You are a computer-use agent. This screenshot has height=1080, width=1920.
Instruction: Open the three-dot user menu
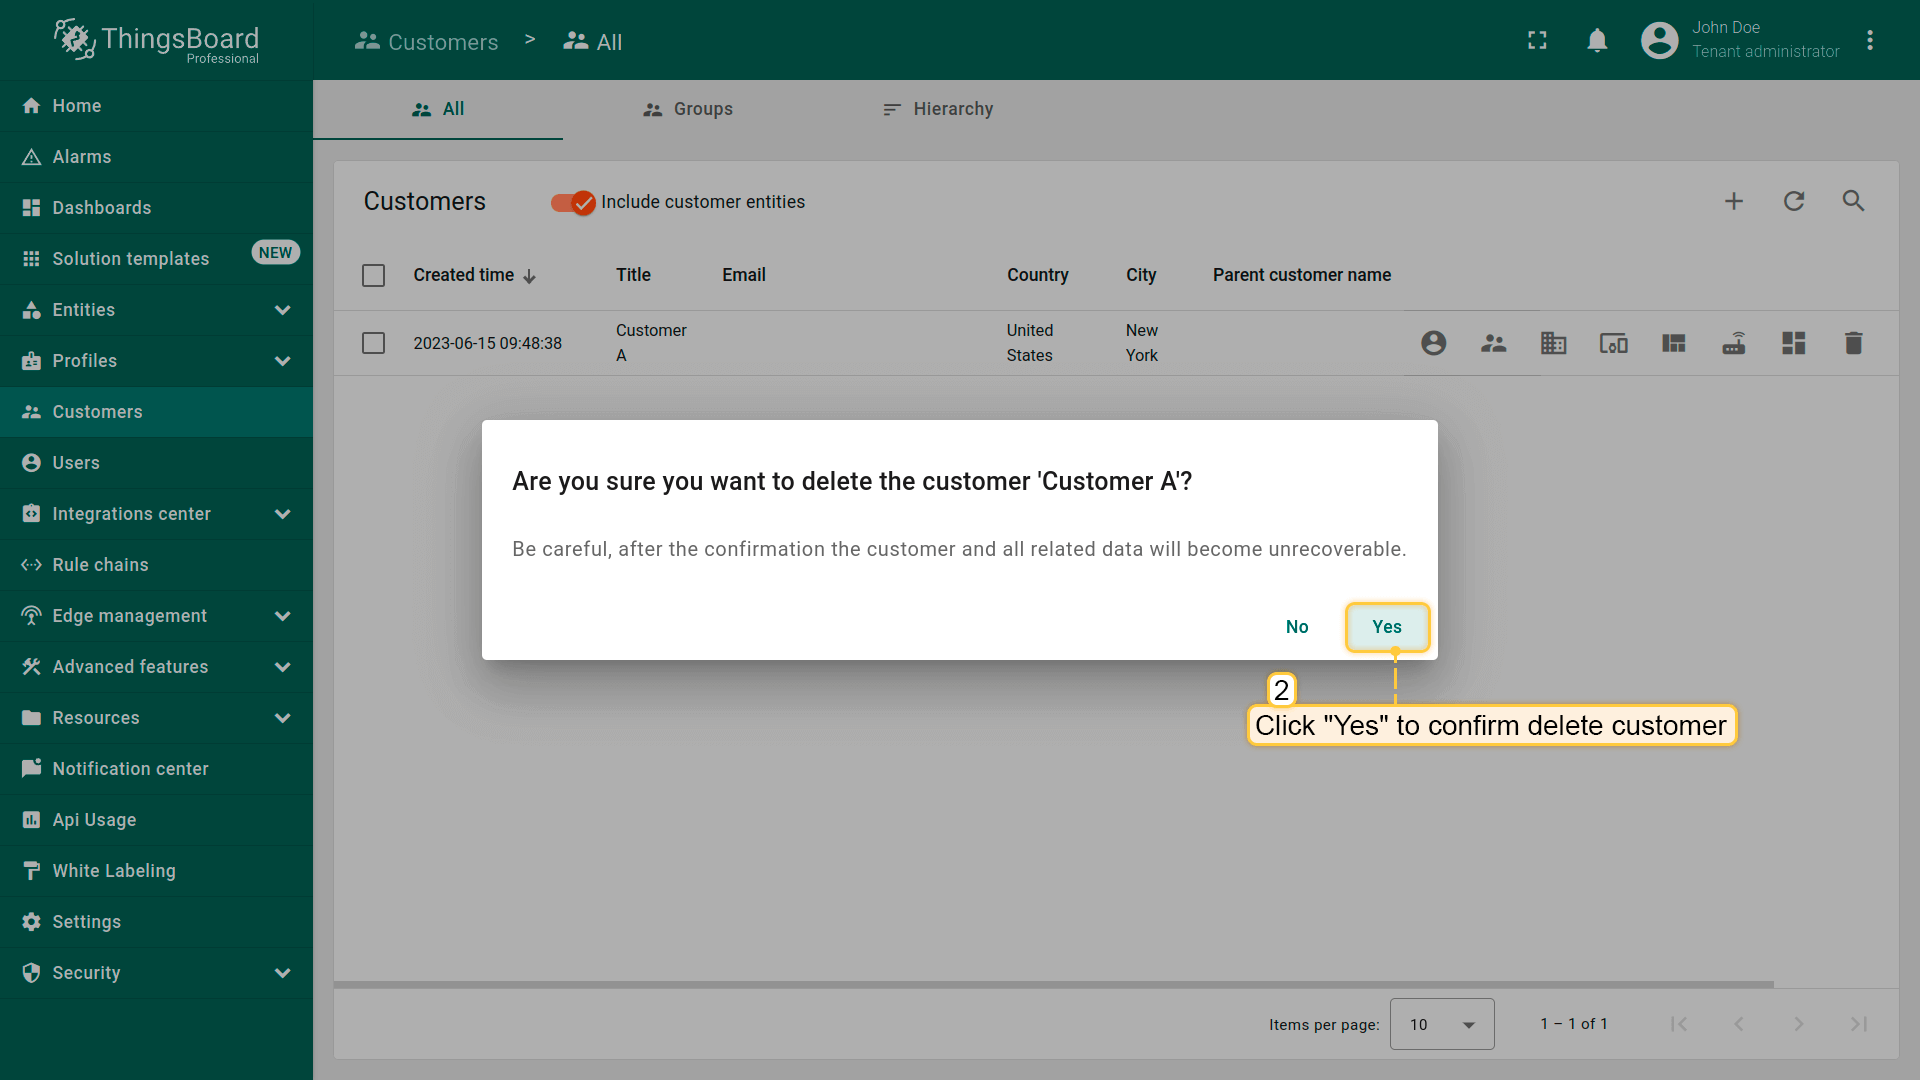(1869, 40)
